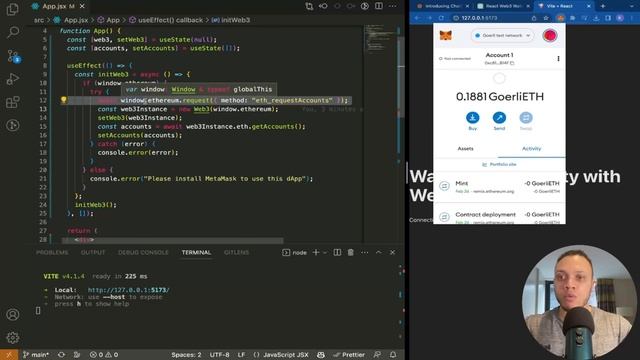Switch to the DEBUG CONSOLE panel tab
Image resolution: width=640 pixels, height=360 pixels.
click(143, 253)
